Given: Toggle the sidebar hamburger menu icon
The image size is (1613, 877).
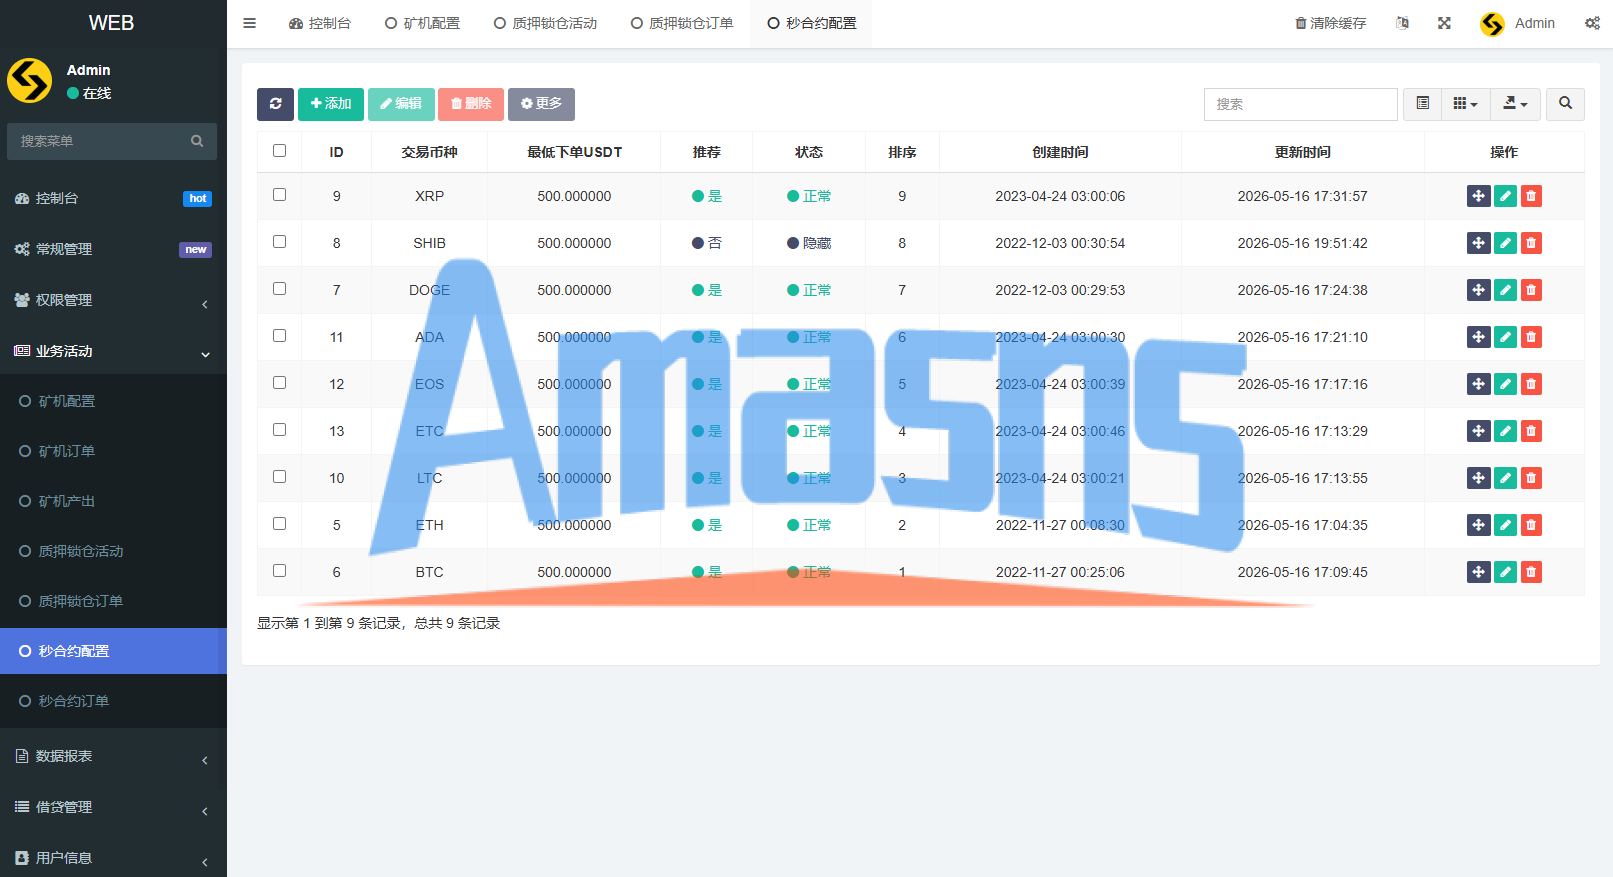Looking at the screenshot, I should coord(250,23).
